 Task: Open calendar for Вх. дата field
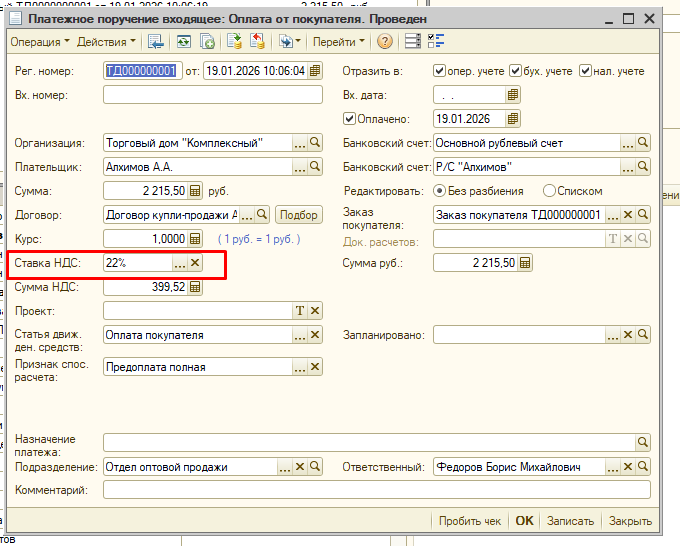tap(513, 95)
